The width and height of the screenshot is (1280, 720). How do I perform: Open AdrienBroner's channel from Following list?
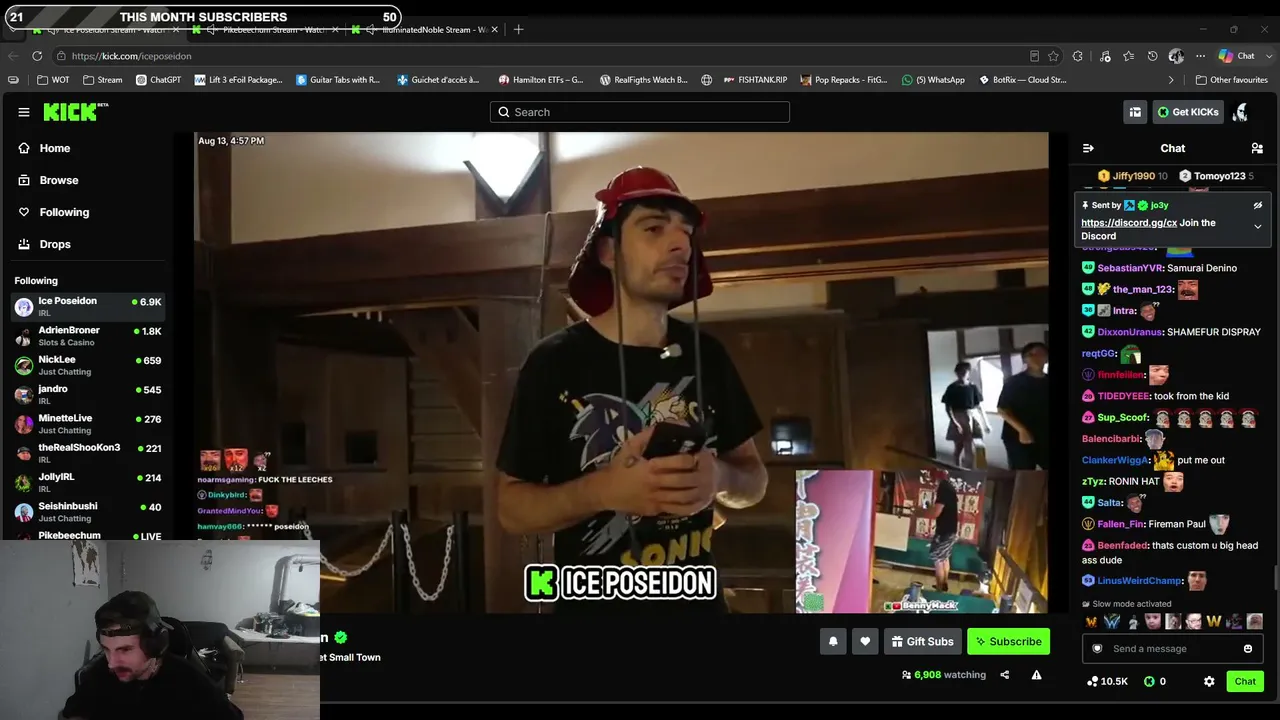(x=88, y=336)
